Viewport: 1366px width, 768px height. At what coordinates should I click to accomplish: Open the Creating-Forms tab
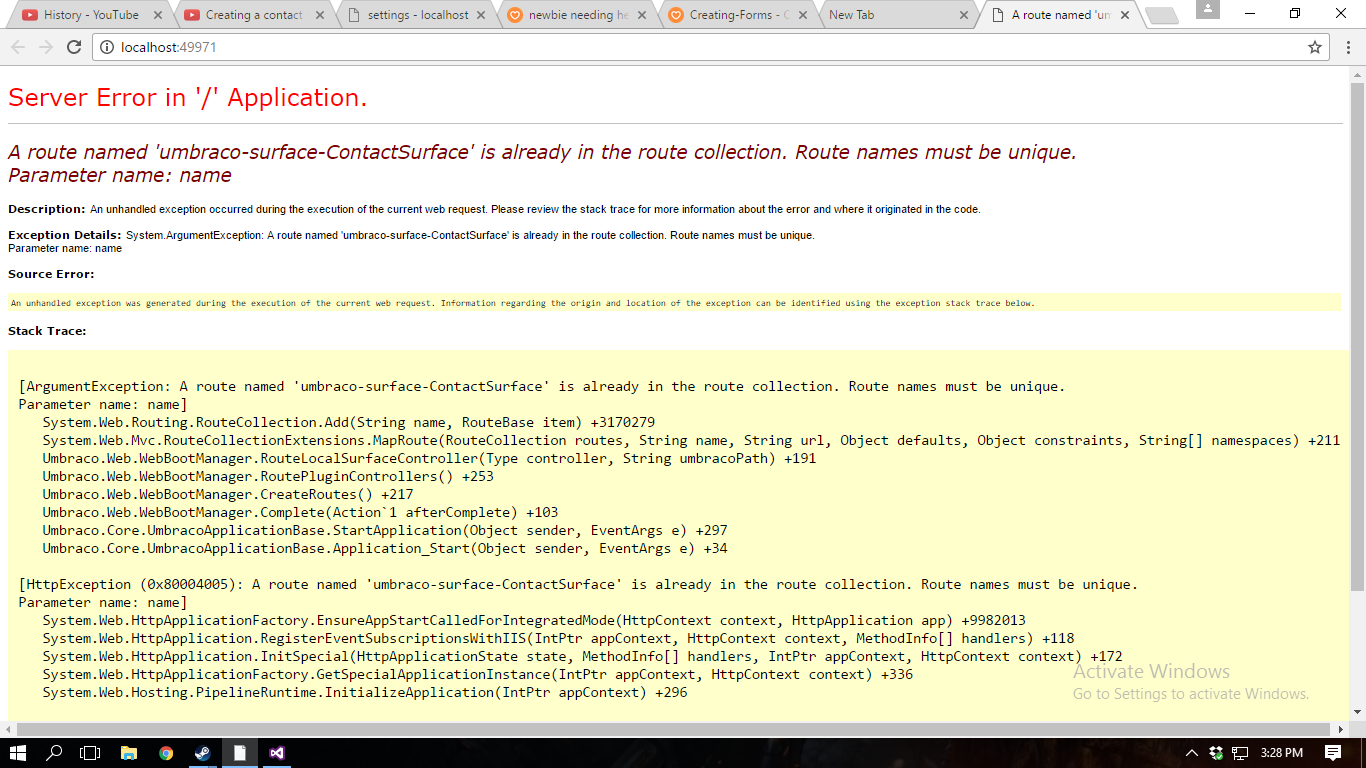point(738,15)
